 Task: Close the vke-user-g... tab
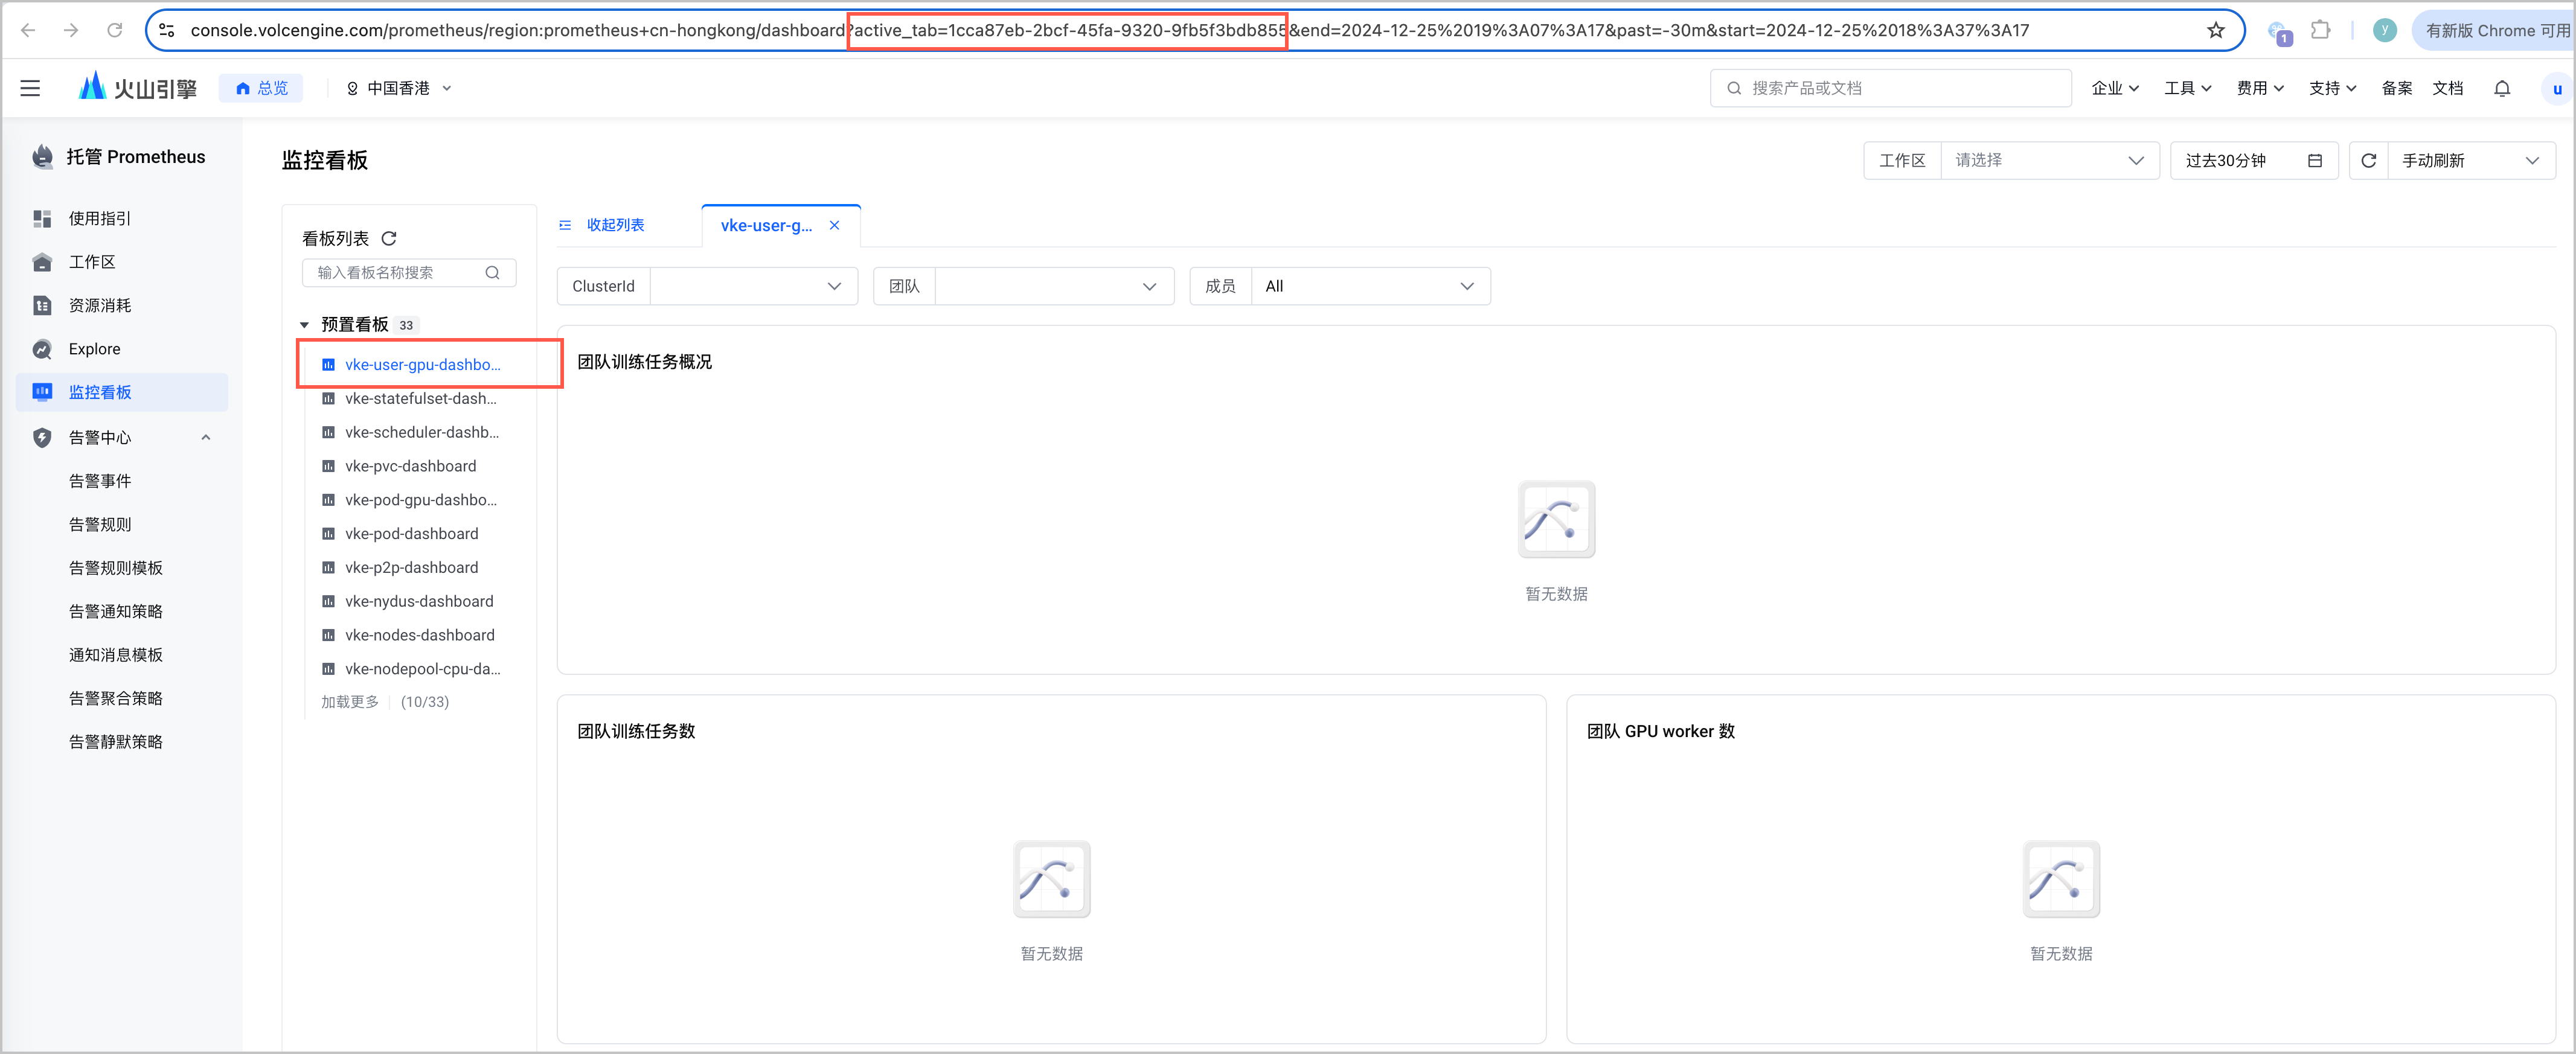[x=834, y=225]
